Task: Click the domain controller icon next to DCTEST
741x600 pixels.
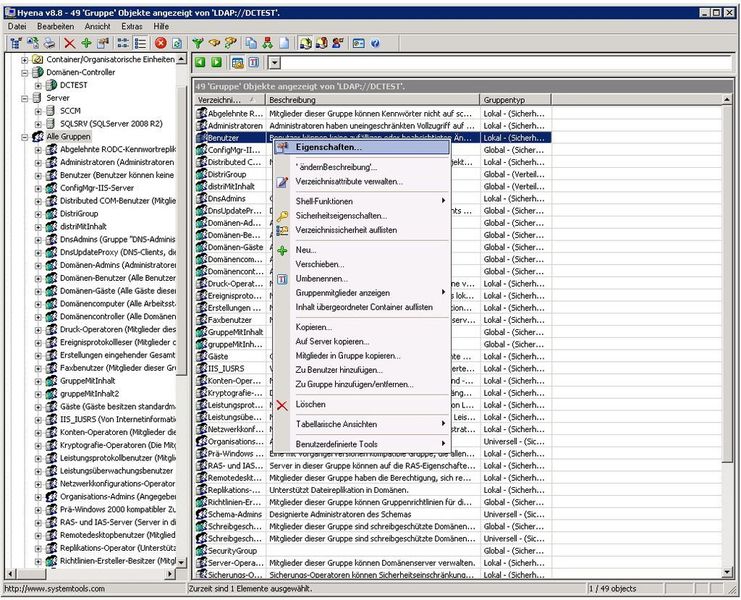Action: 51,85
